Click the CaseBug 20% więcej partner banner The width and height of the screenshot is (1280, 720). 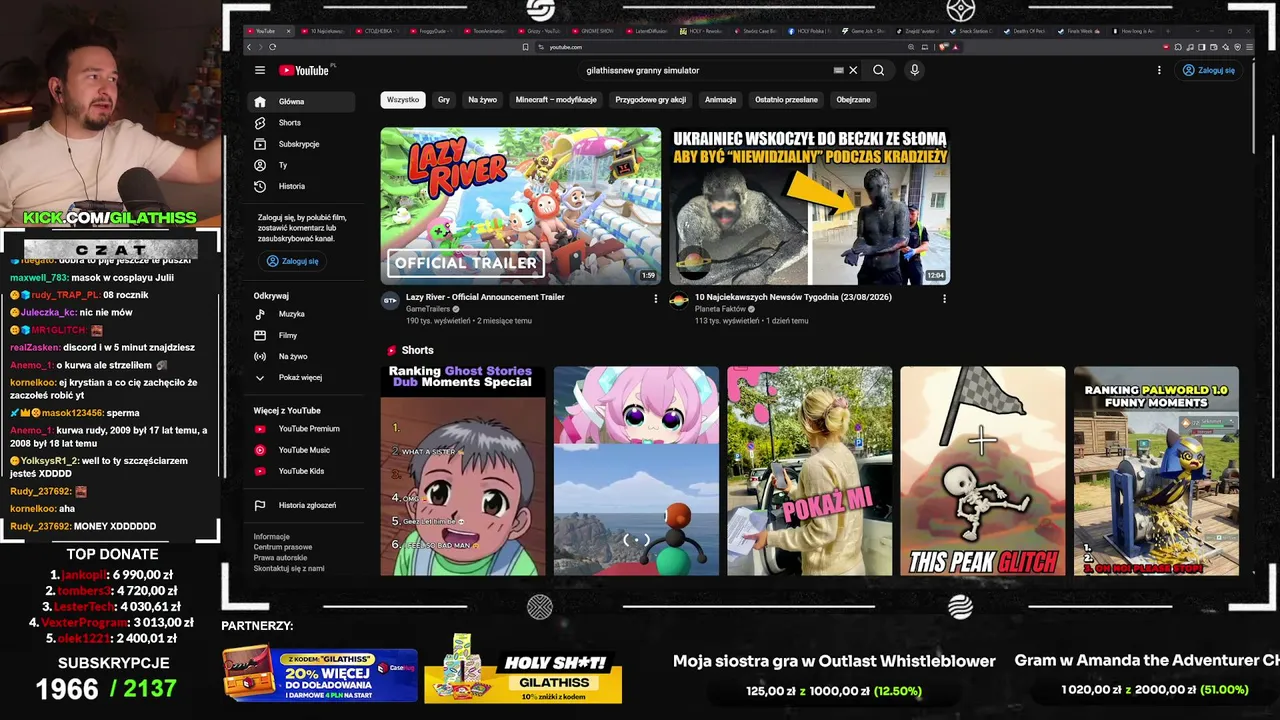320,674
